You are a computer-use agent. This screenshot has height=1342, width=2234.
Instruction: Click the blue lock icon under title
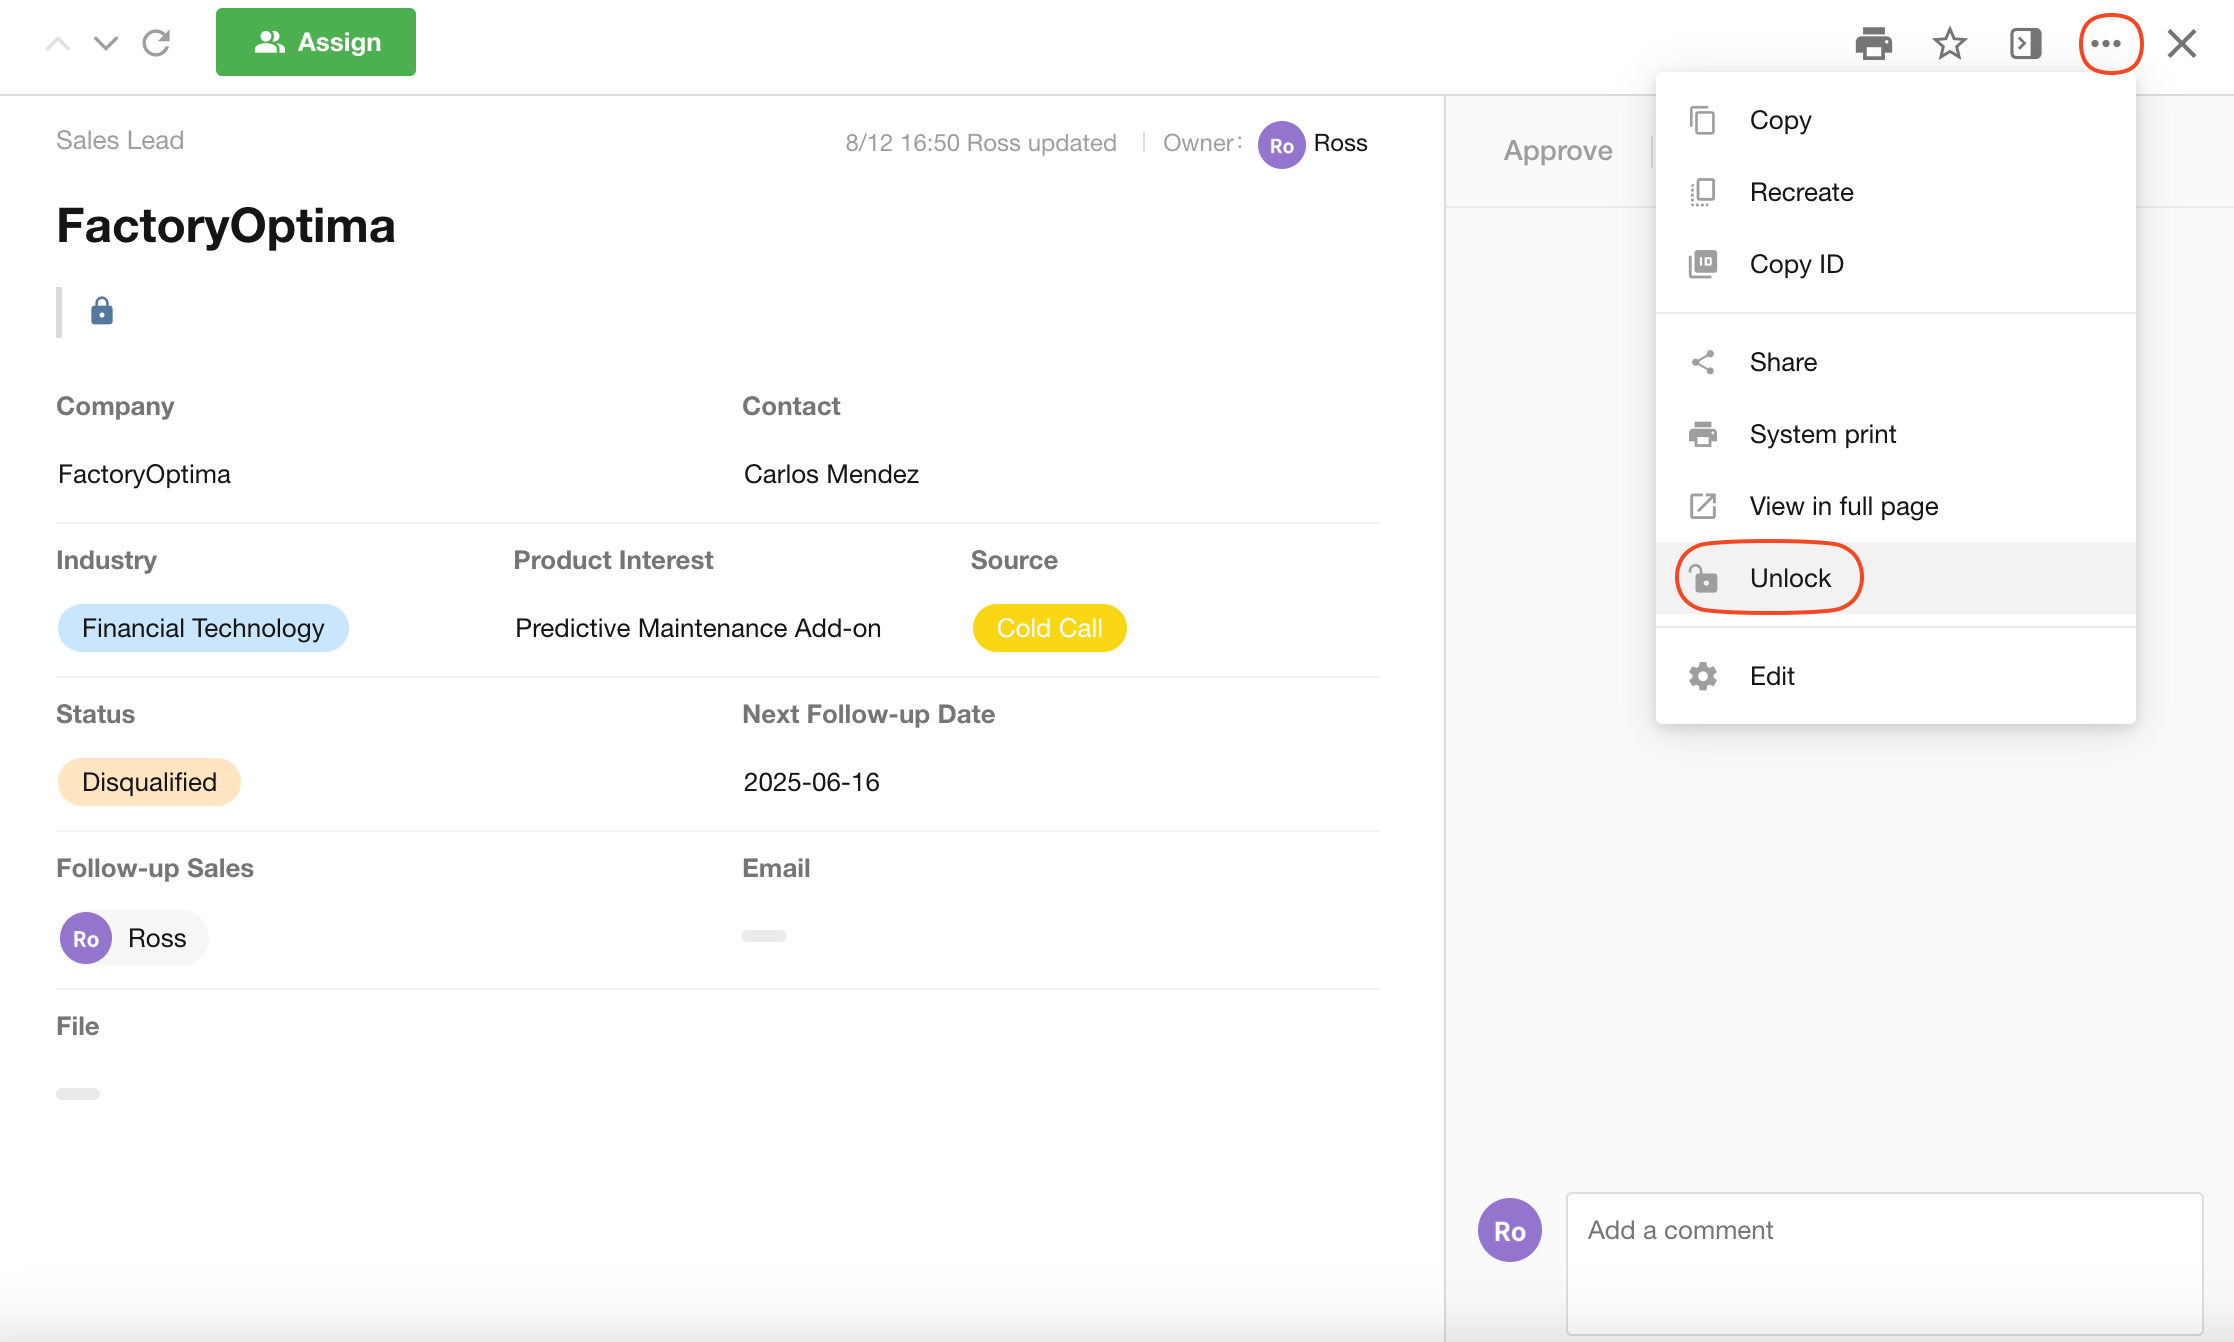click(x=102, y=311)
